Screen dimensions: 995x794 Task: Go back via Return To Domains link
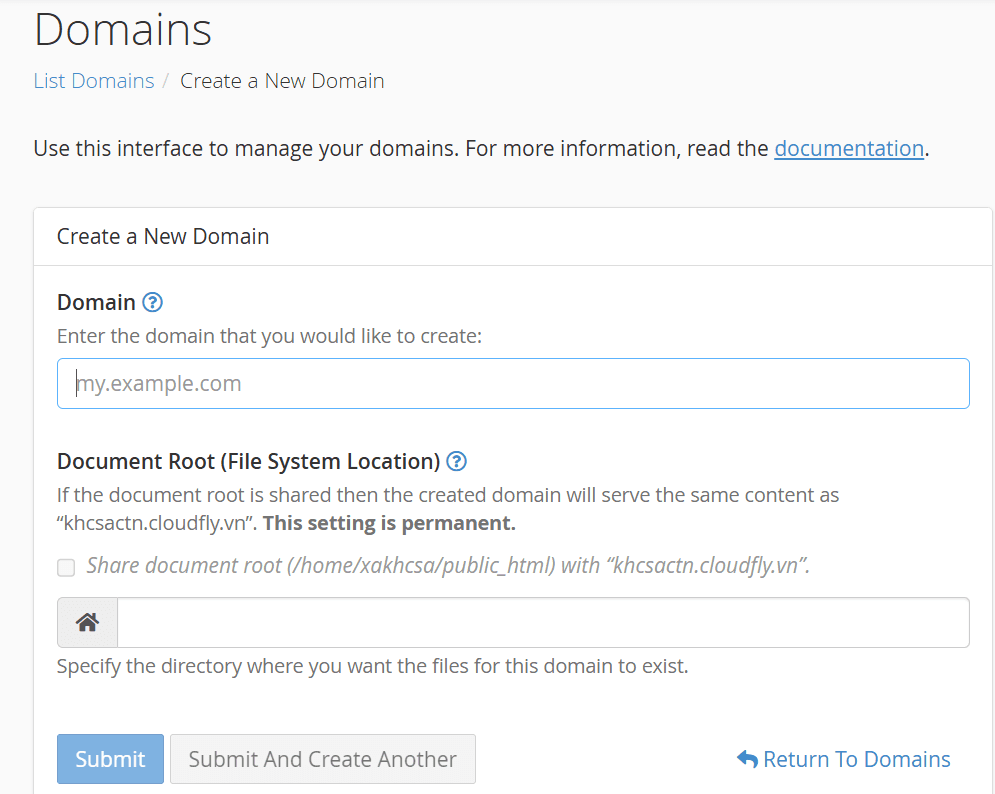coord(856,759)
